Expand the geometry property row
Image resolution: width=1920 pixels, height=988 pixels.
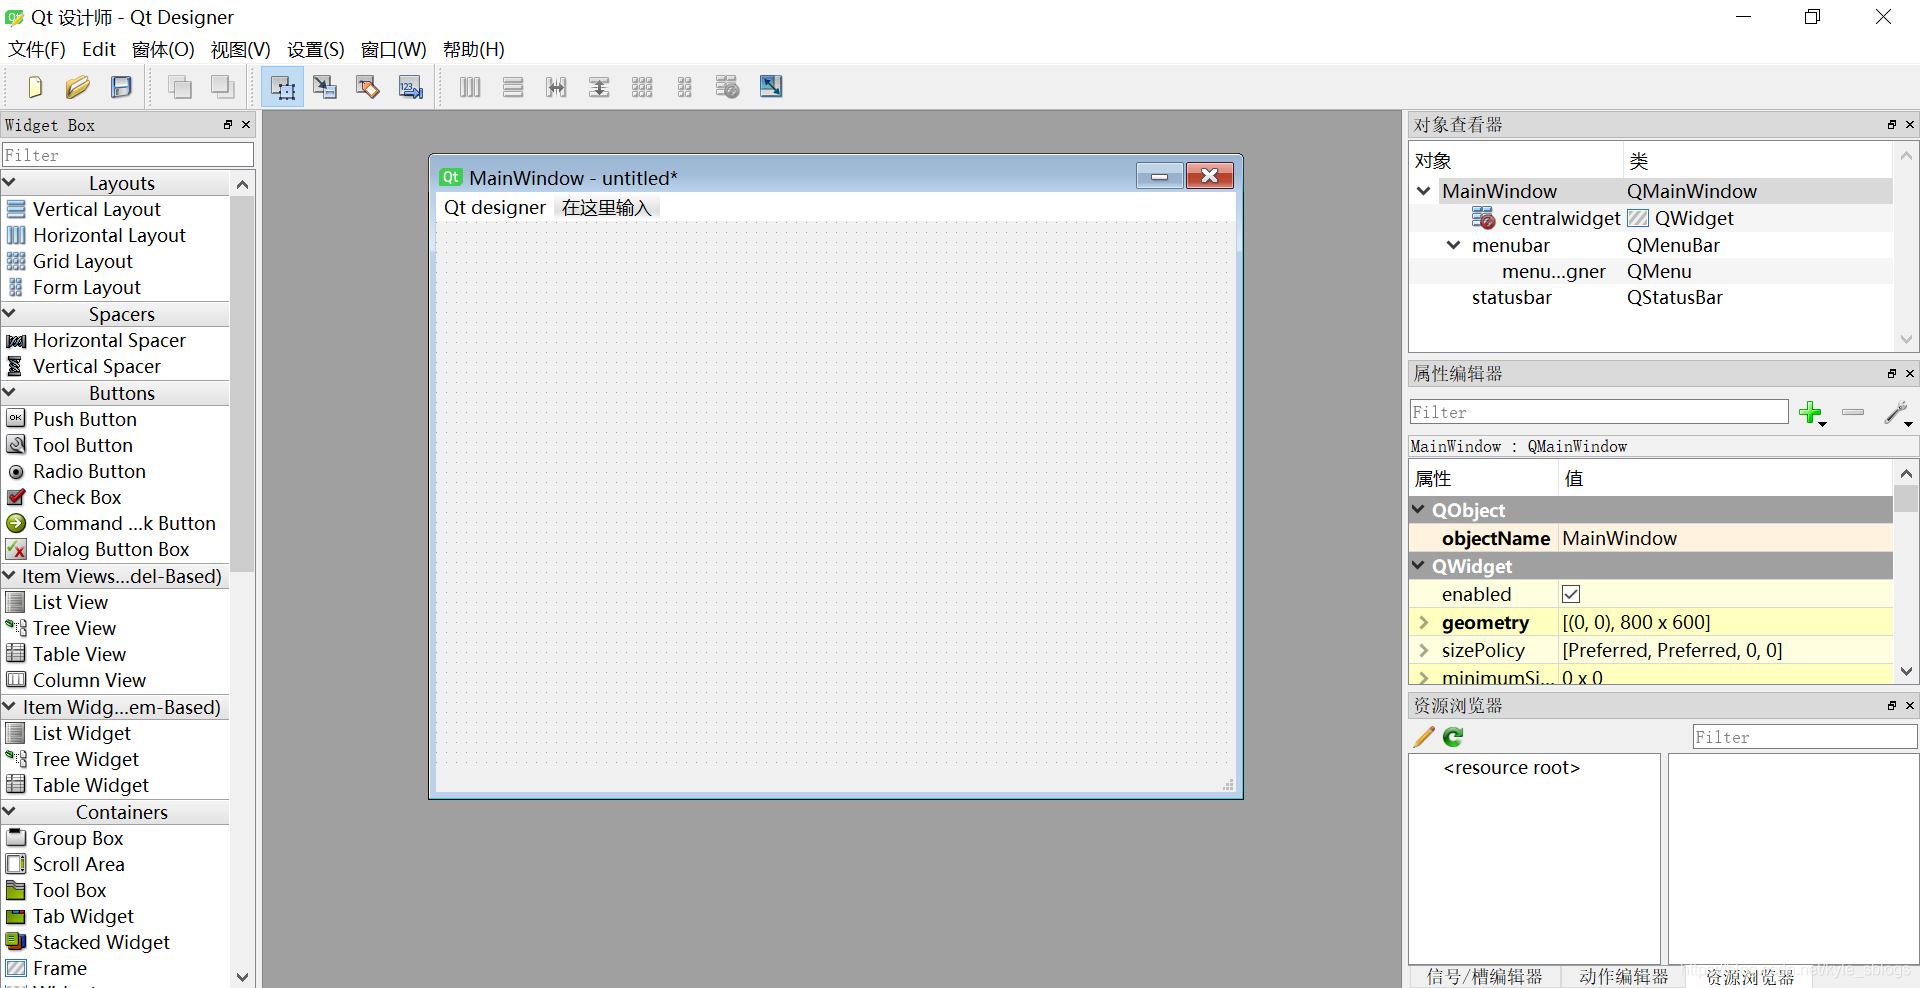click(1423, 622)
